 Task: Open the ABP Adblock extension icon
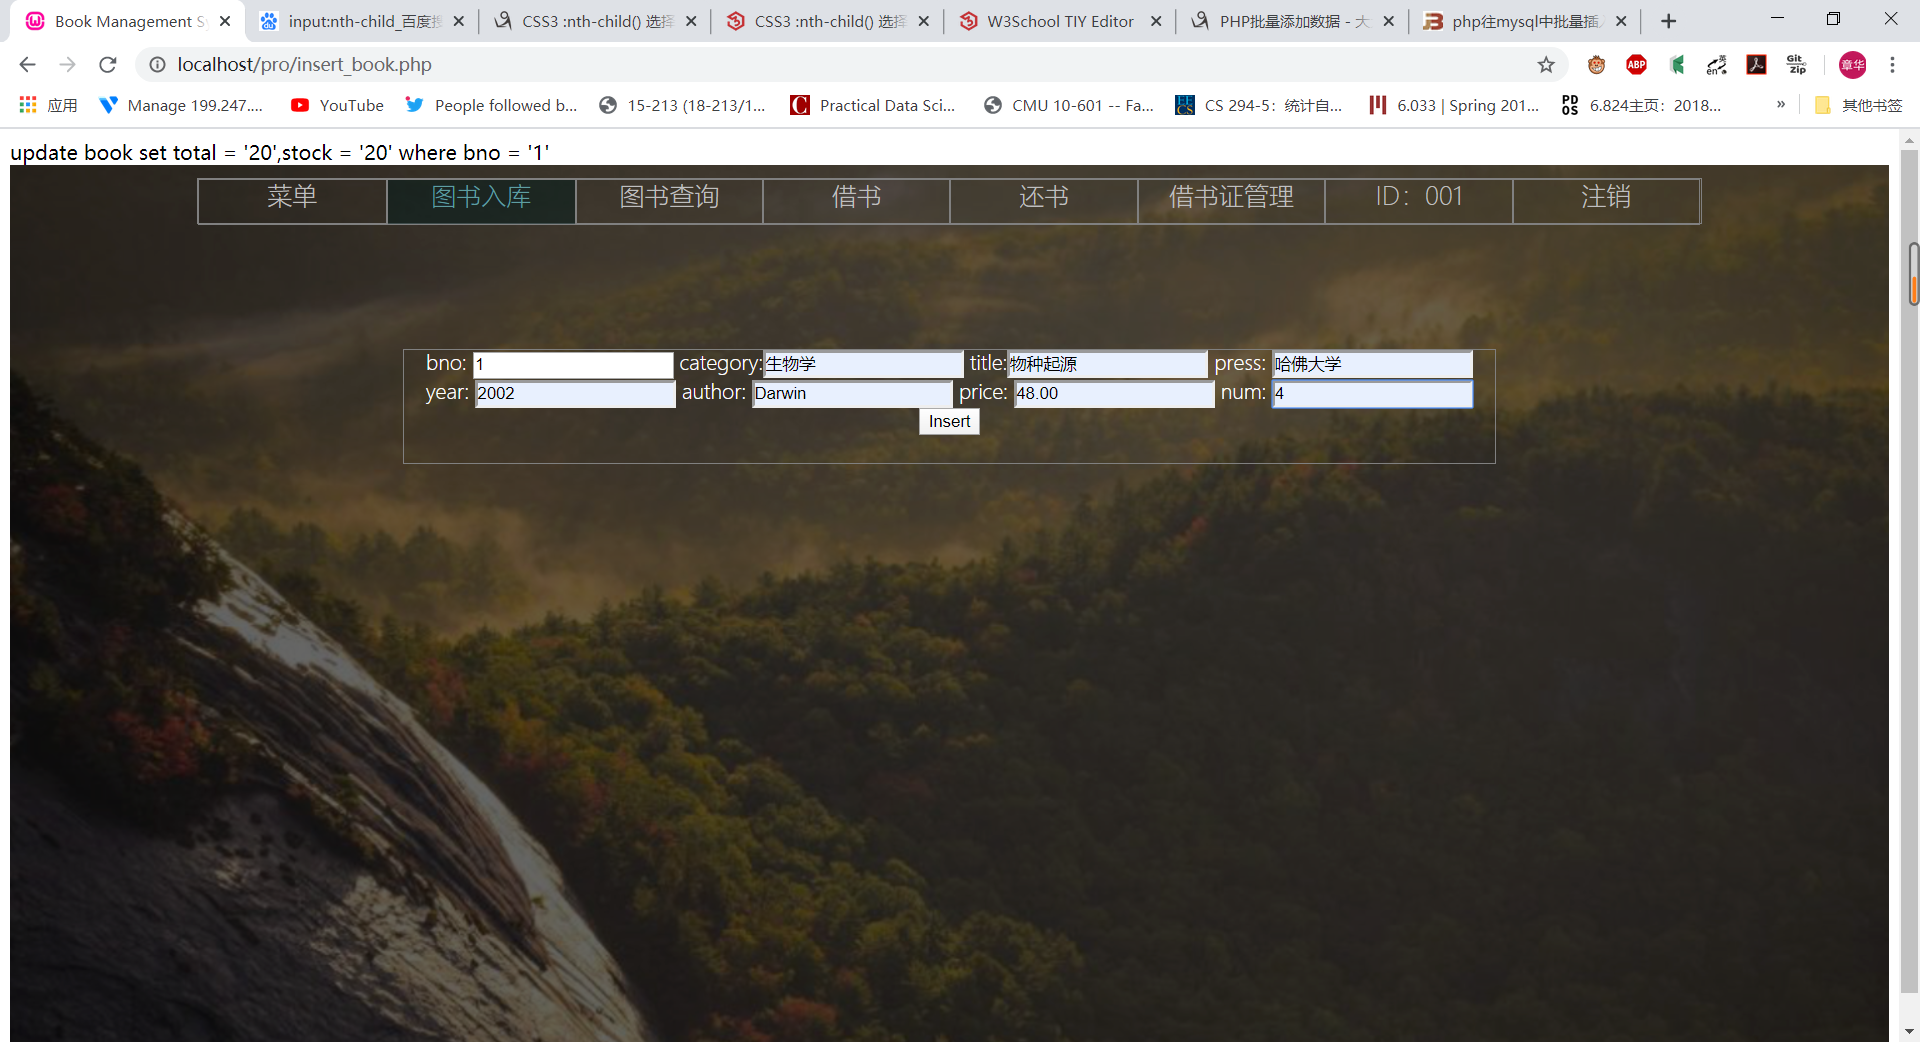pos(1636,65)
